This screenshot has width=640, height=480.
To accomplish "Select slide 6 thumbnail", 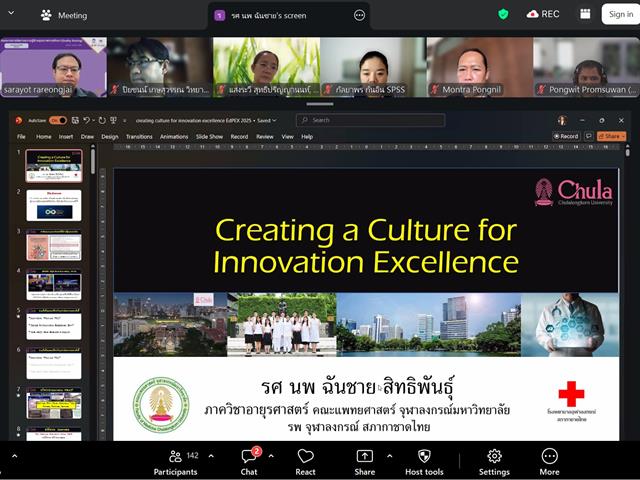I will pos(53,363).
